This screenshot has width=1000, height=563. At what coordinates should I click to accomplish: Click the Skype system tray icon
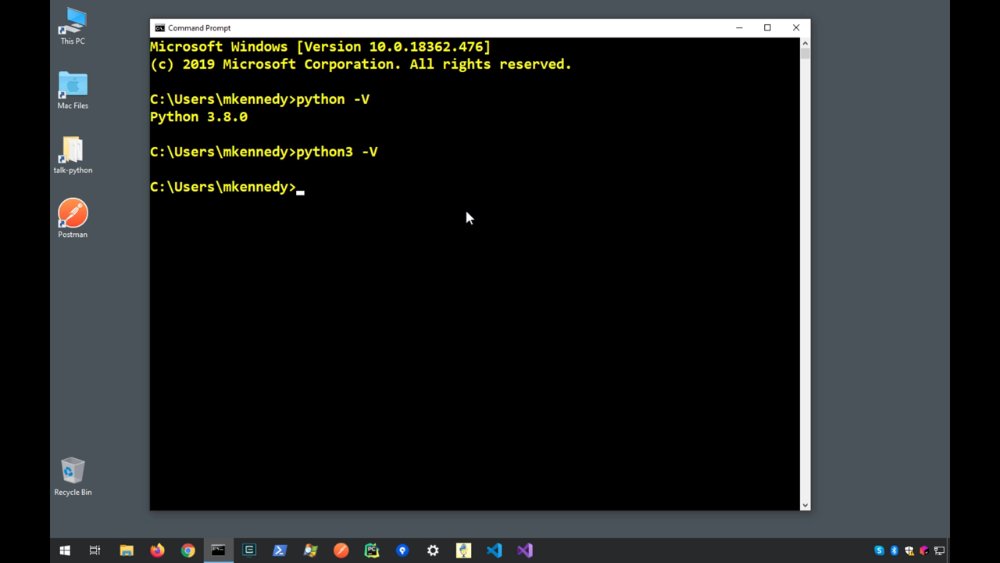pos(879,550)
